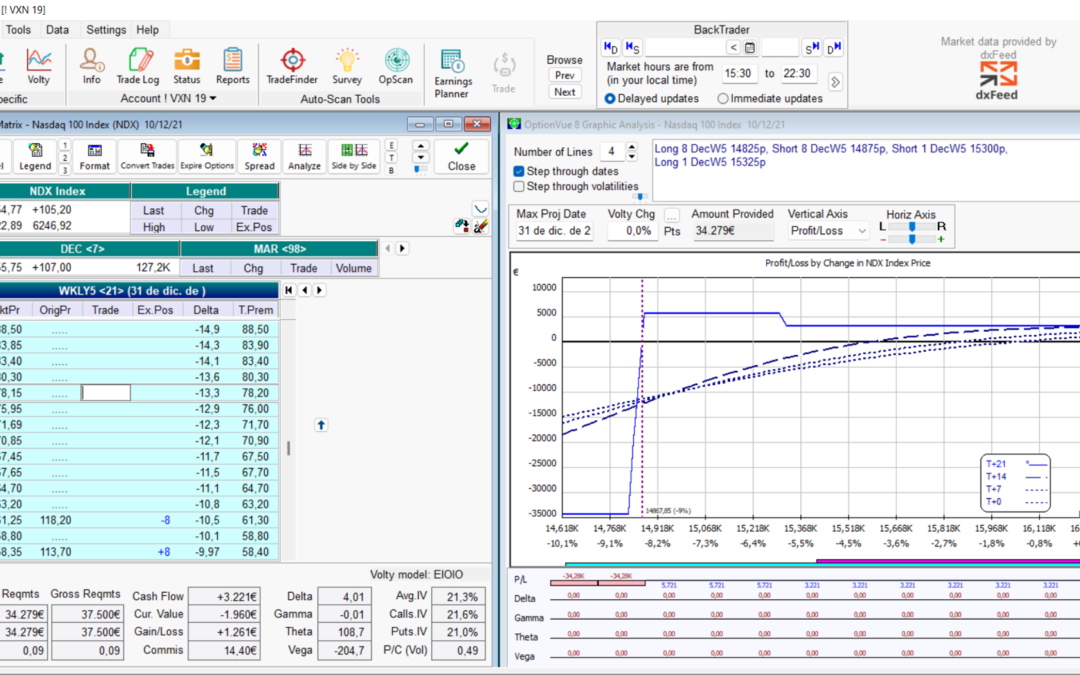
Task: Toggle the B view button
Action: (391, 169)
